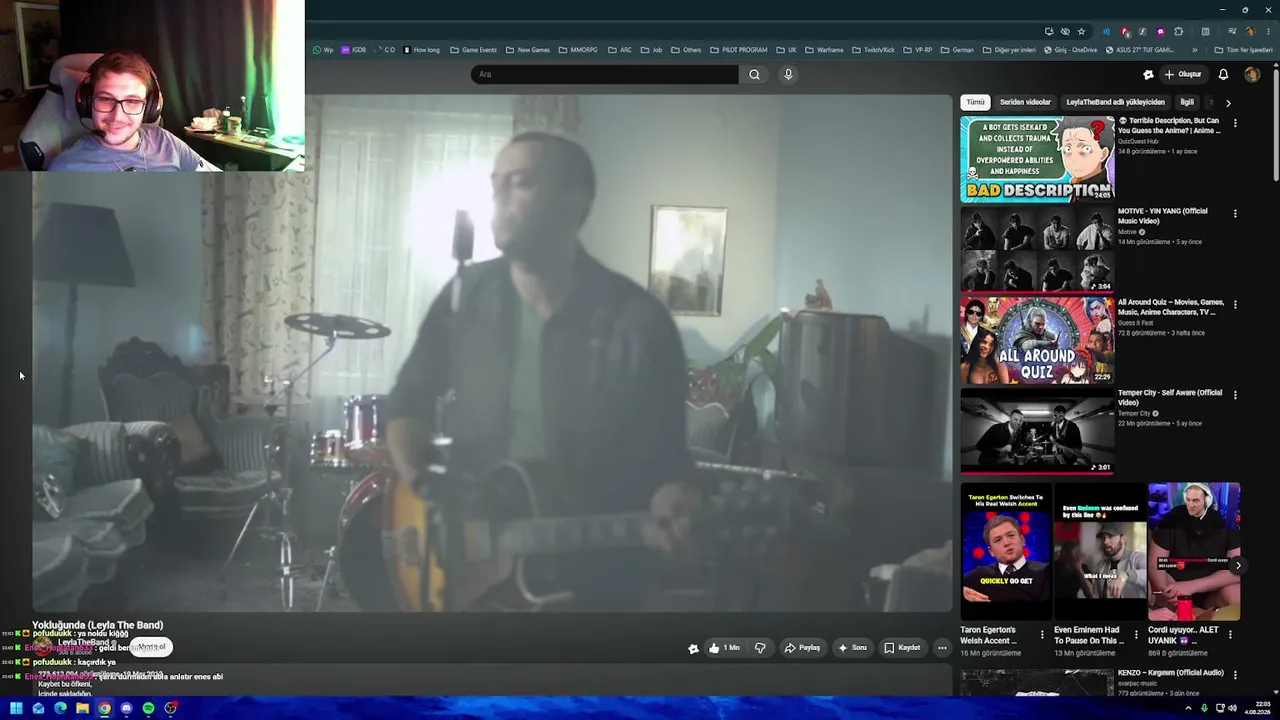Viewport: 1280px width, 720px height.
Task: Open the 'Even Eminem Had To Pause' short
Action: coord(1100,552)
